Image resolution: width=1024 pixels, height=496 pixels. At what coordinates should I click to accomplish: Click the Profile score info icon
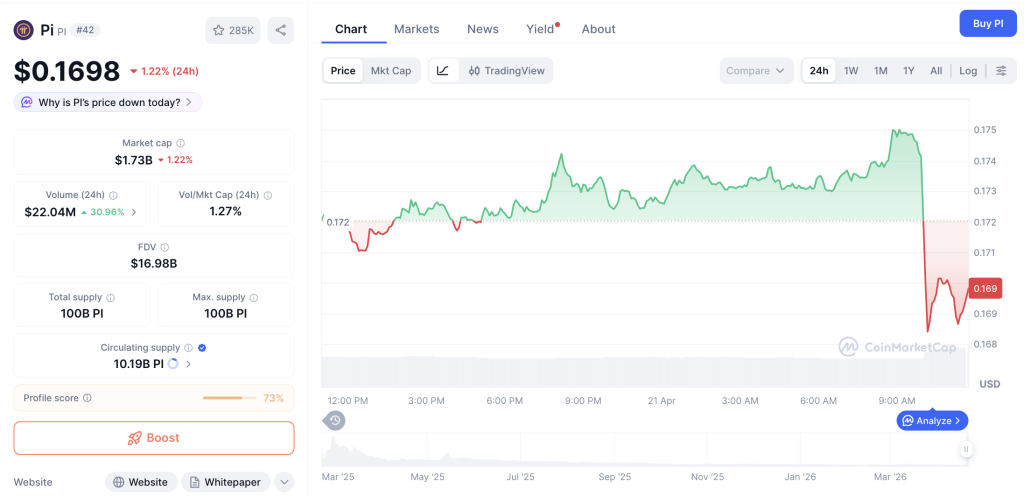click(88, 398)
